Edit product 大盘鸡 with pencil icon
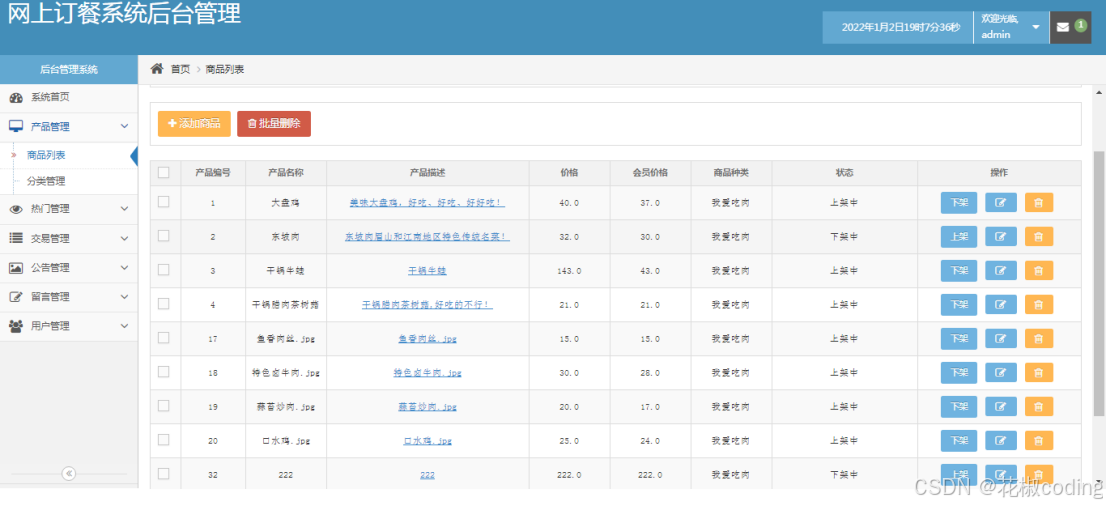The width and height of the screenshot is (1107, 507). click(x=1000, y=203)
